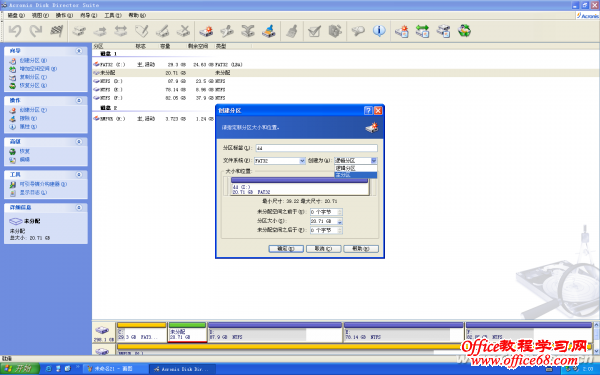Click the speech bubble toolbar icon
Image resolution: width=600 pixels, height=375 pixels.
[x=358, y=31]
